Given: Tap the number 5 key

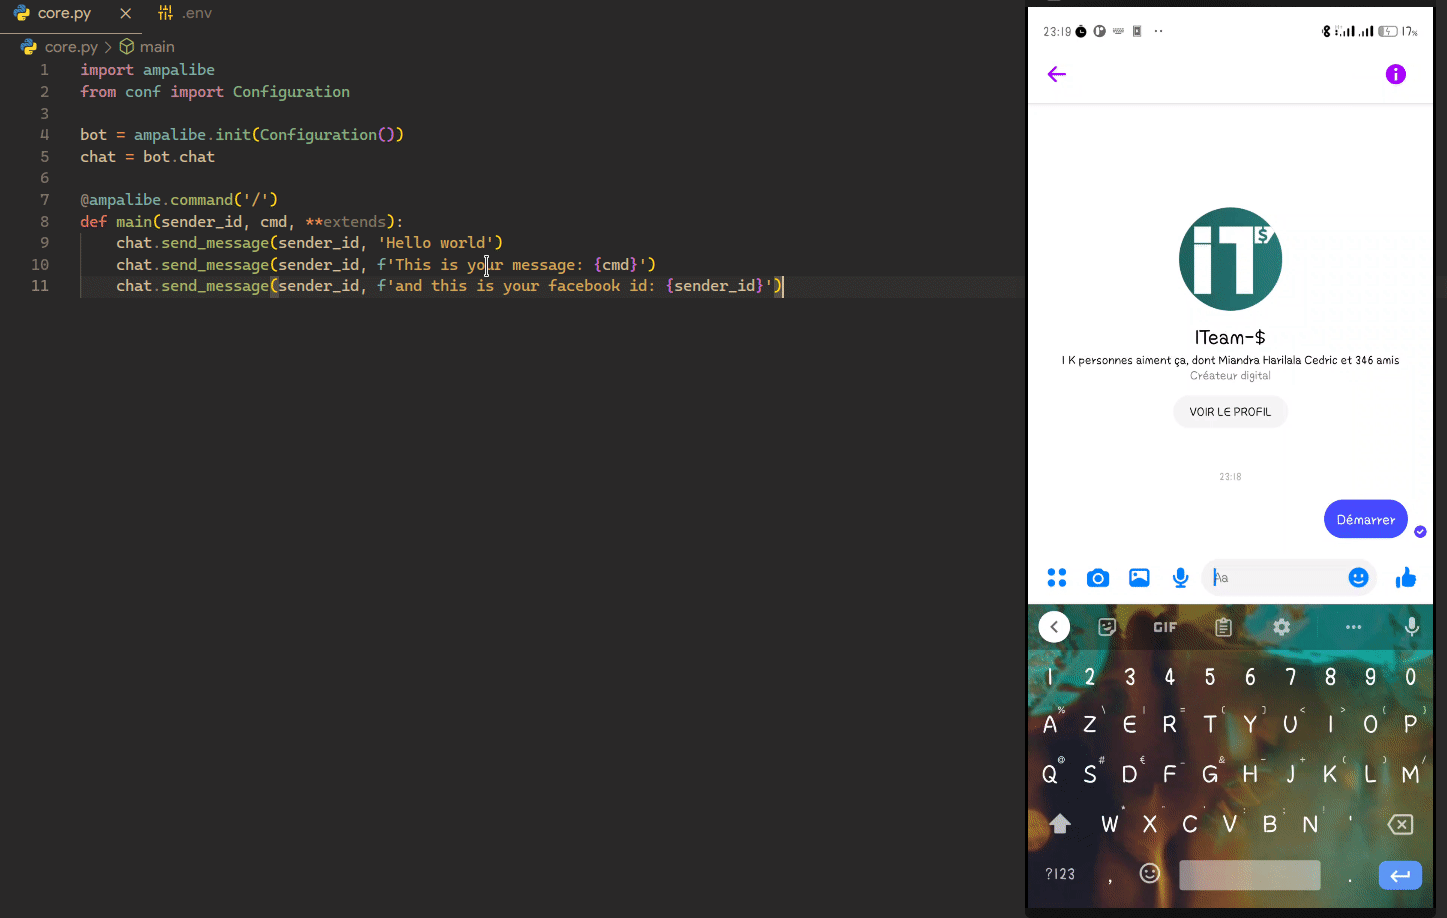Looking at the screenshot, I should [1210, 677].
